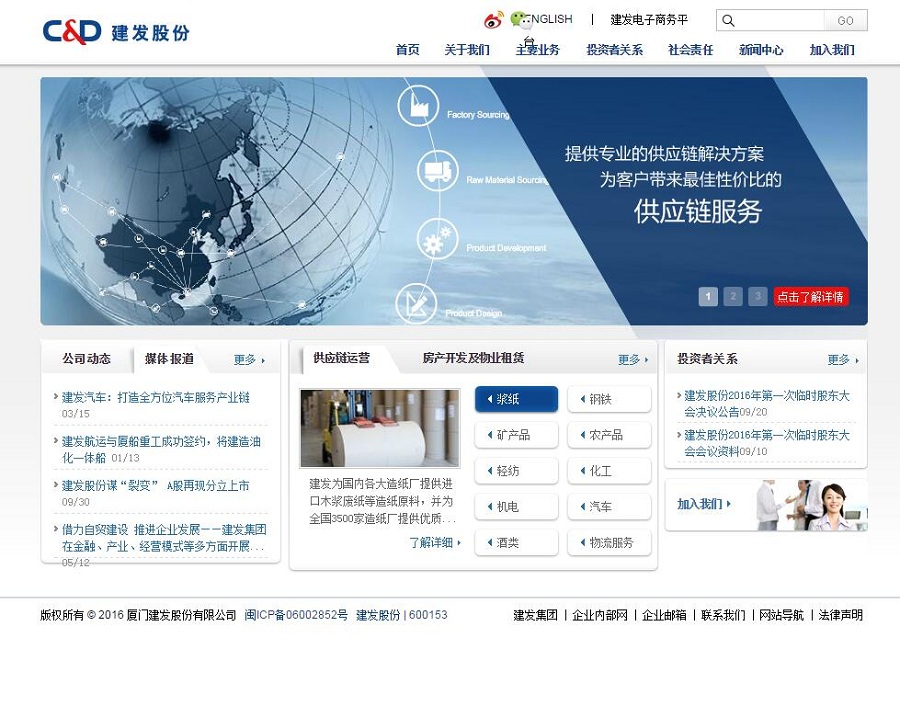Screen dimensions: 900x706
Task: Open 企业邮箱 footer link
Action: [664, 615]
